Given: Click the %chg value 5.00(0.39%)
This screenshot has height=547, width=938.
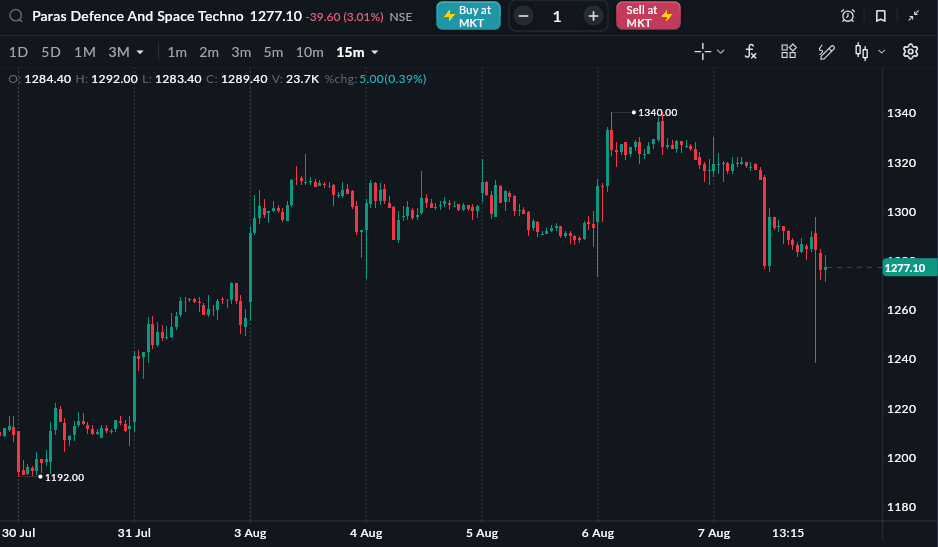Looking at the screenshot, I should (392, 79).
